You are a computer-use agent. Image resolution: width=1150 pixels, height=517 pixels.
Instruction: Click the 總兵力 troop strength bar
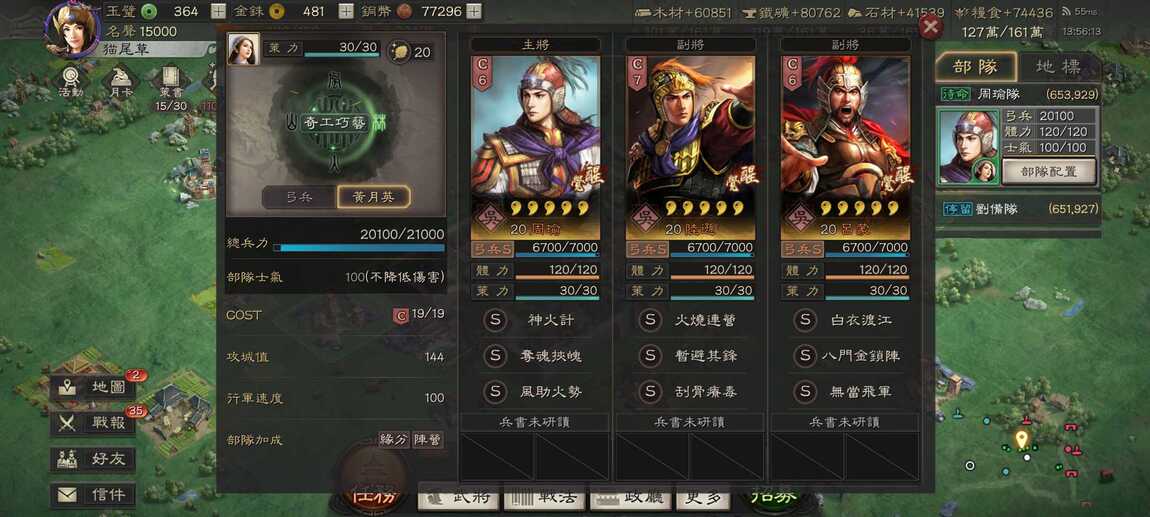pos(359,248)
